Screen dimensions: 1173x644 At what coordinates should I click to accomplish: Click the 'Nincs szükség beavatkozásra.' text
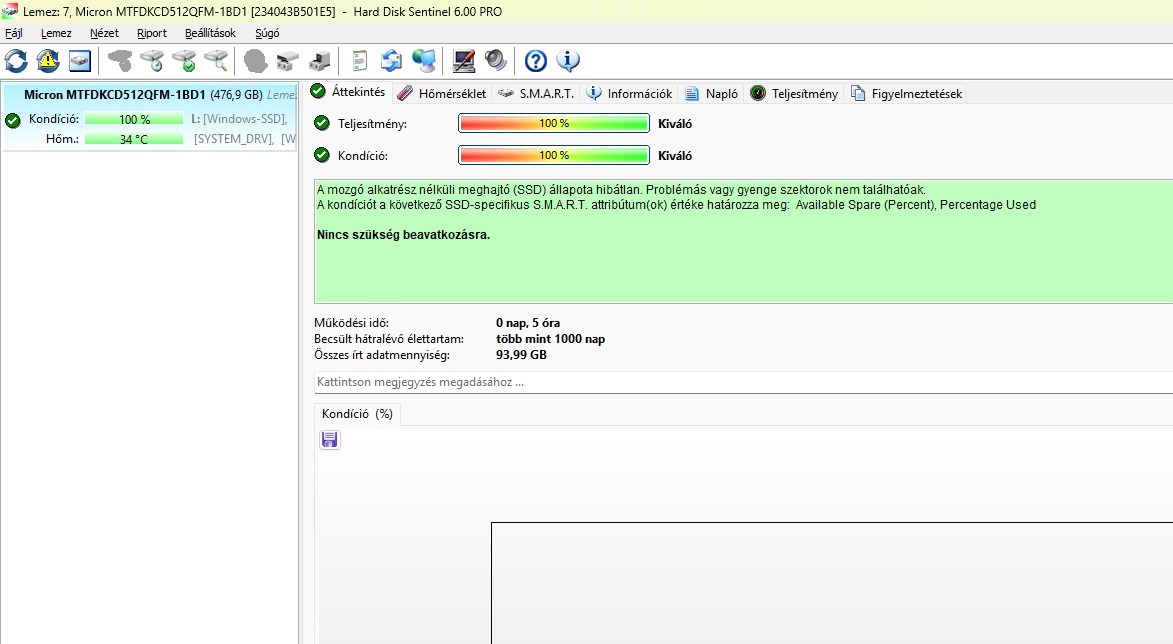coord(403,235)
